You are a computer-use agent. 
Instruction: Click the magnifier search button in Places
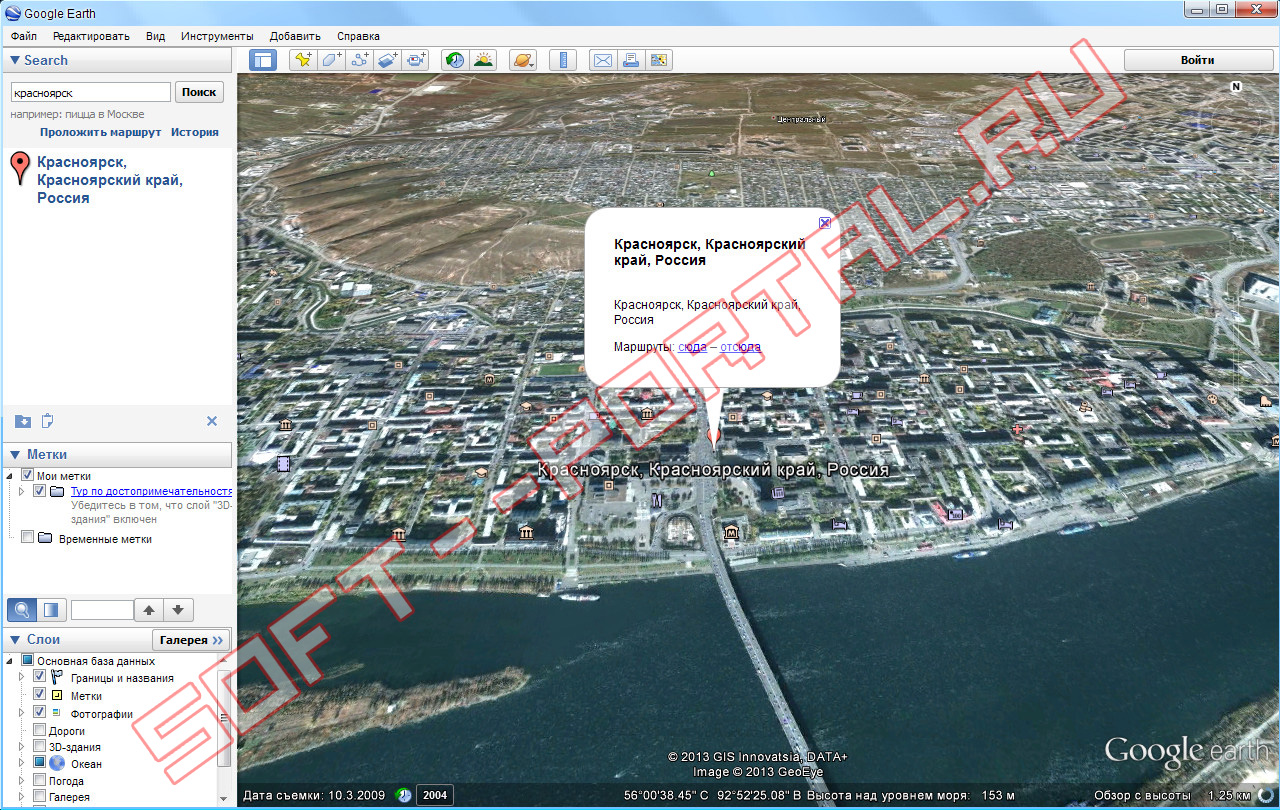click(23, 609)
